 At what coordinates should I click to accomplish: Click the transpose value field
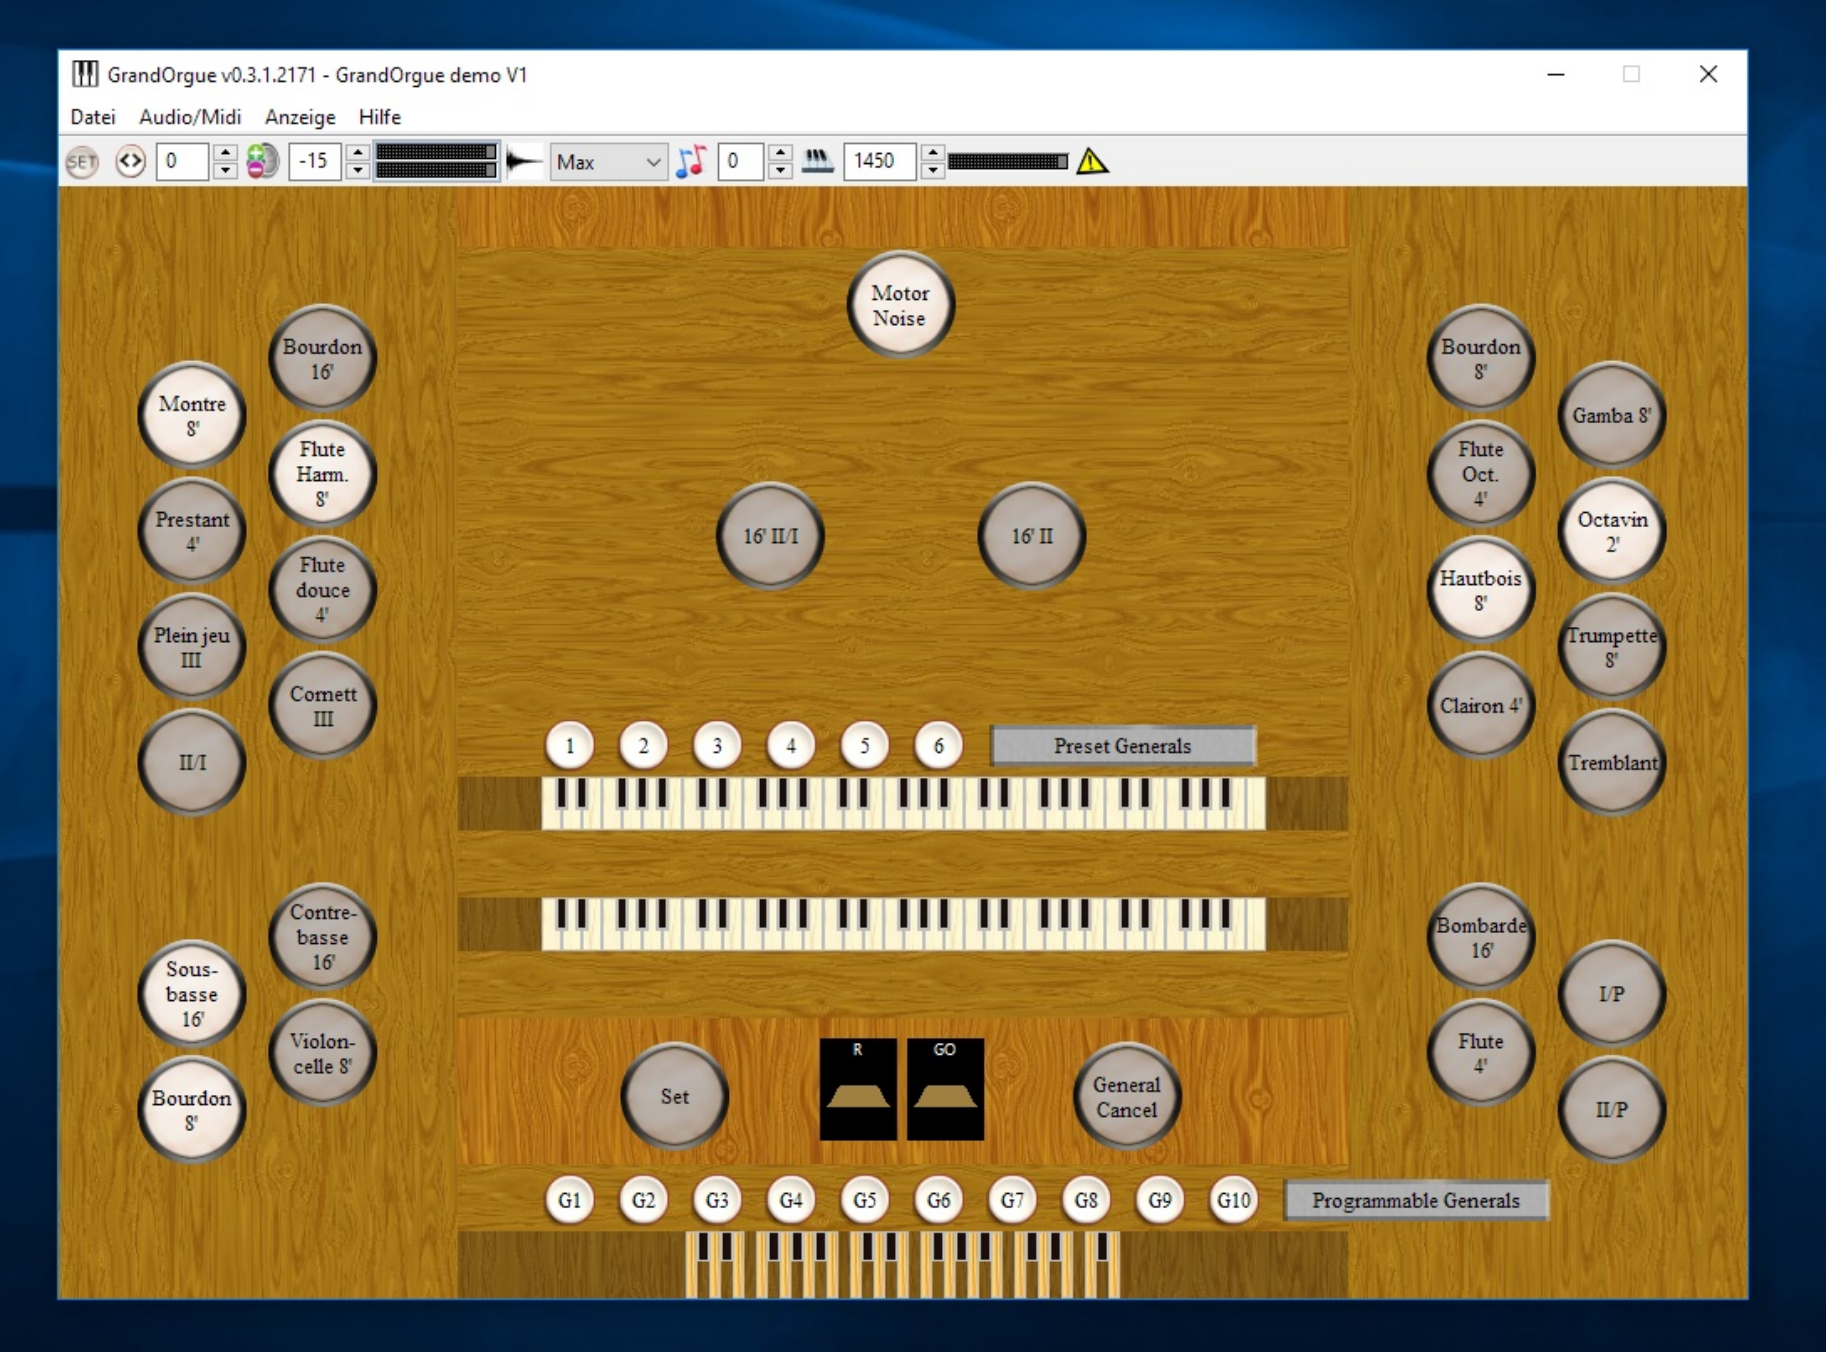click(741, 161)
